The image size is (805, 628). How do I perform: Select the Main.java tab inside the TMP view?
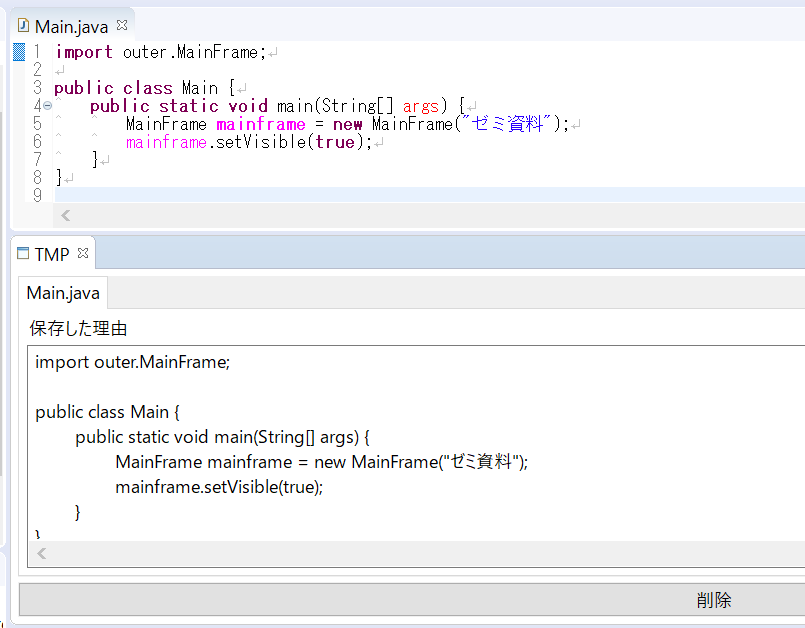[63, 293]
